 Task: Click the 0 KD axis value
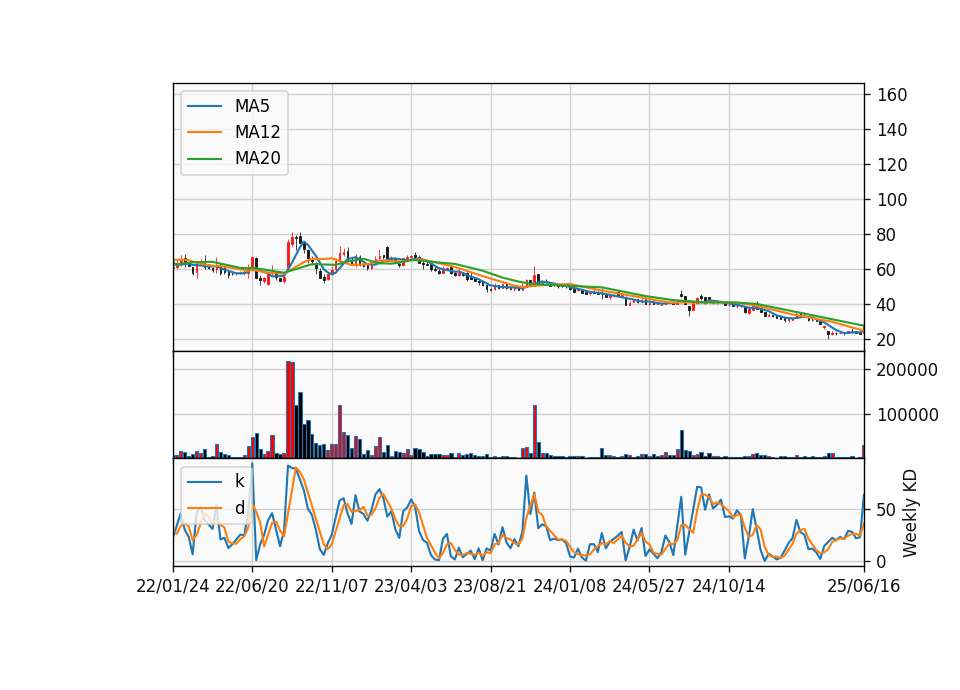pyautogui.click(x=882, y=561)
